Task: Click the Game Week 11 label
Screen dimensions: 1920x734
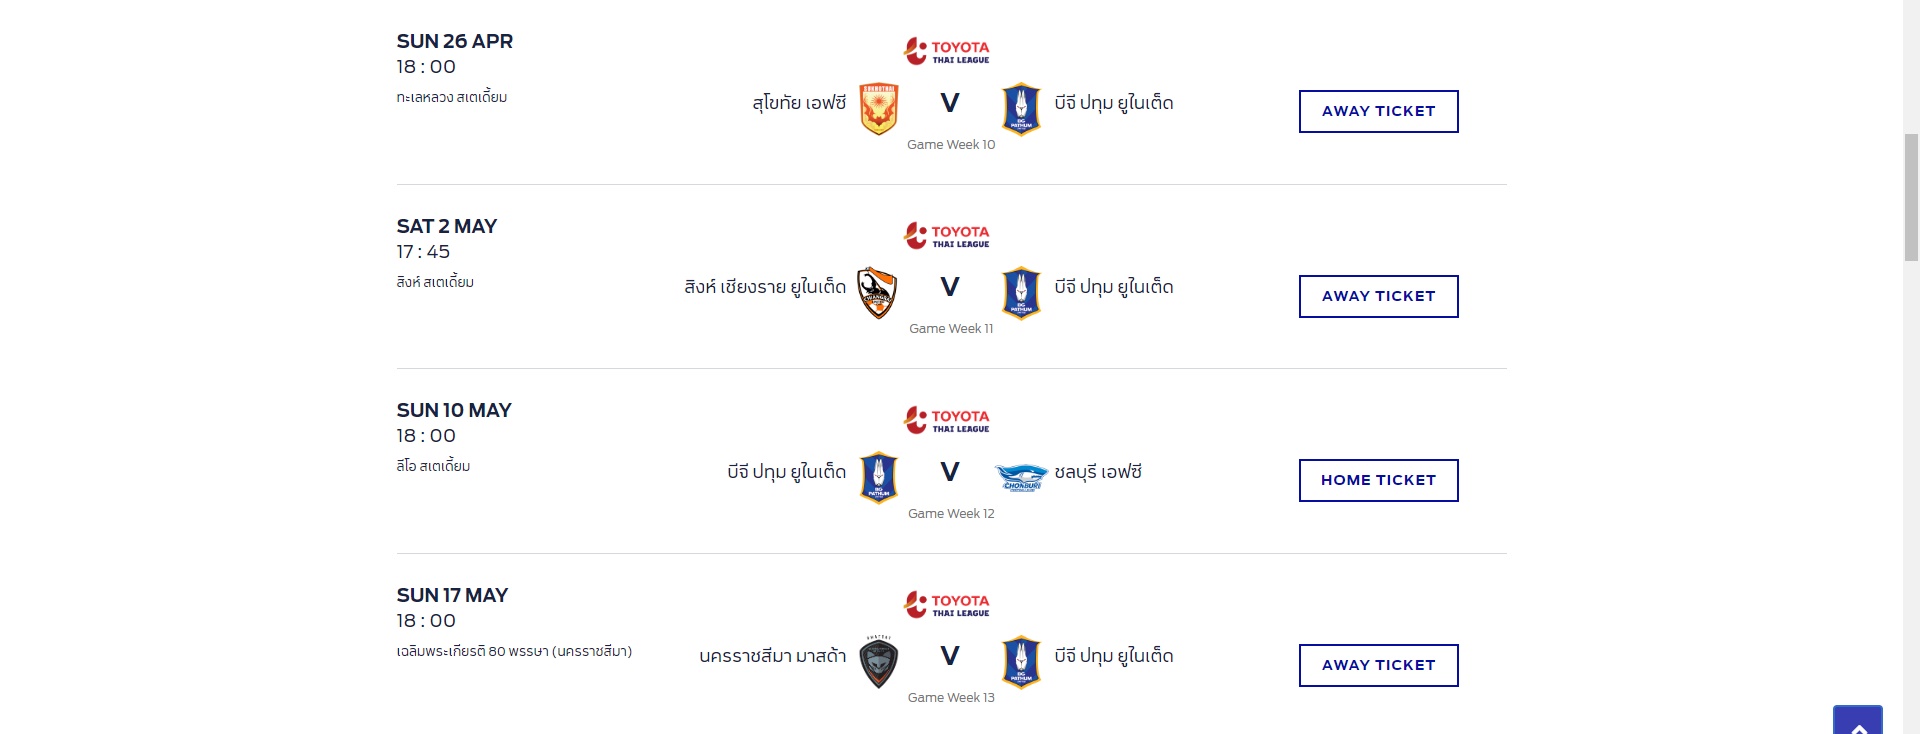Action: pyautogui.click(x=951, y=329)
